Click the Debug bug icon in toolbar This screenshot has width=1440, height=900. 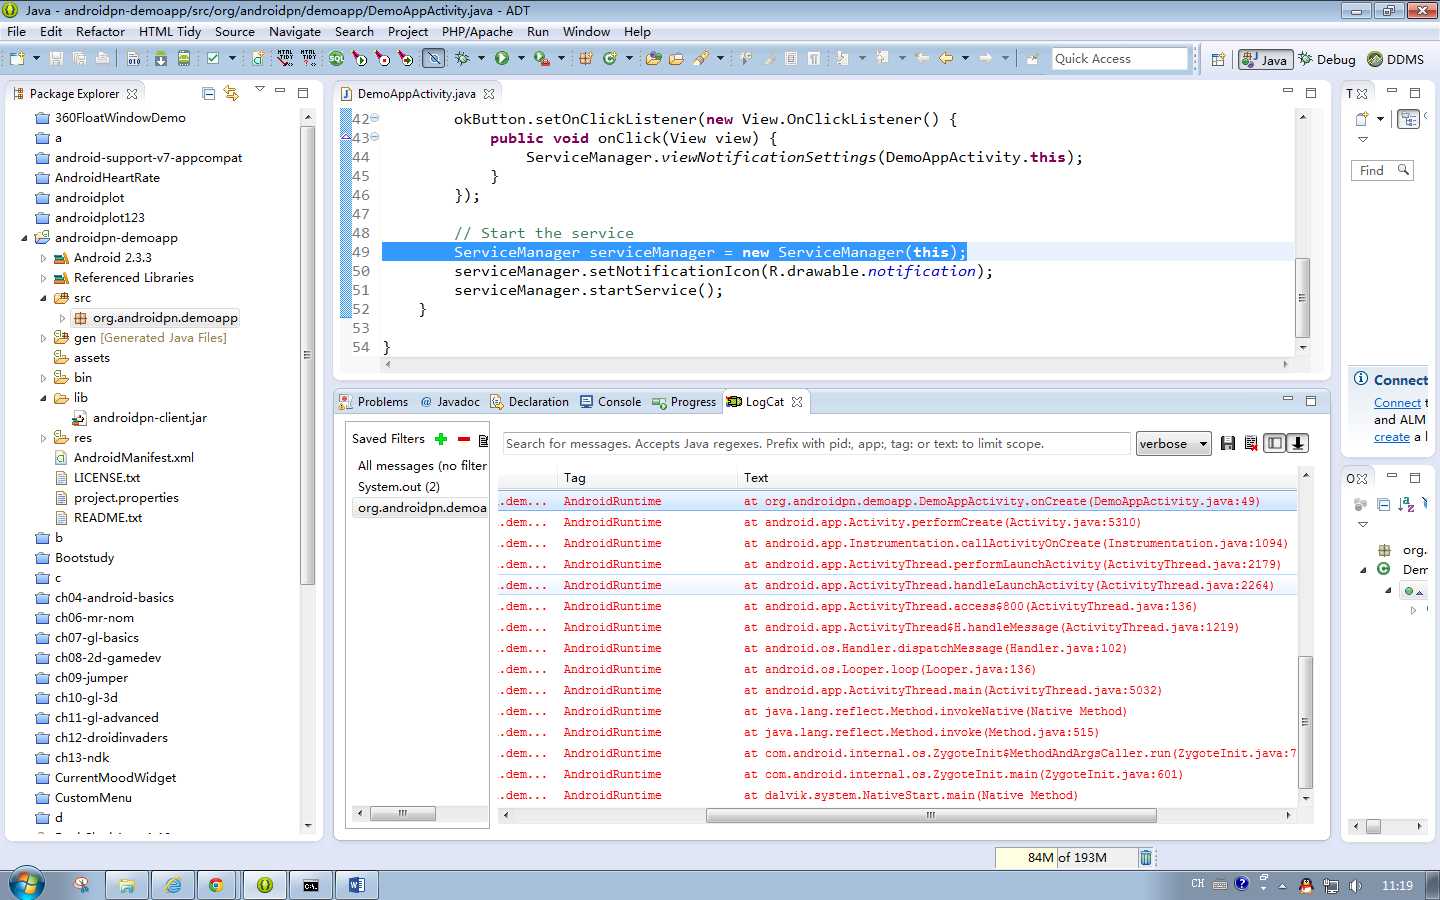[x=462, y=59]
